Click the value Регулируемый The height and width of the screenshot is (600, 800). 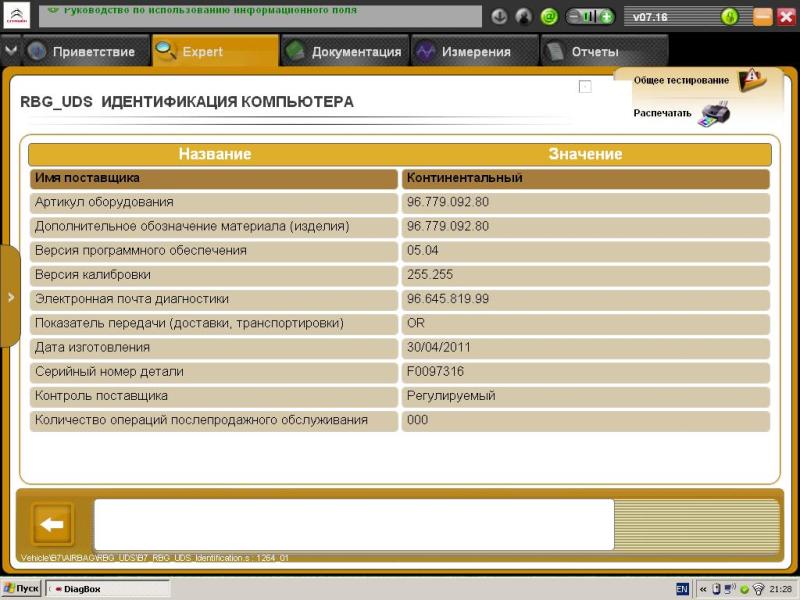[451, 396]
